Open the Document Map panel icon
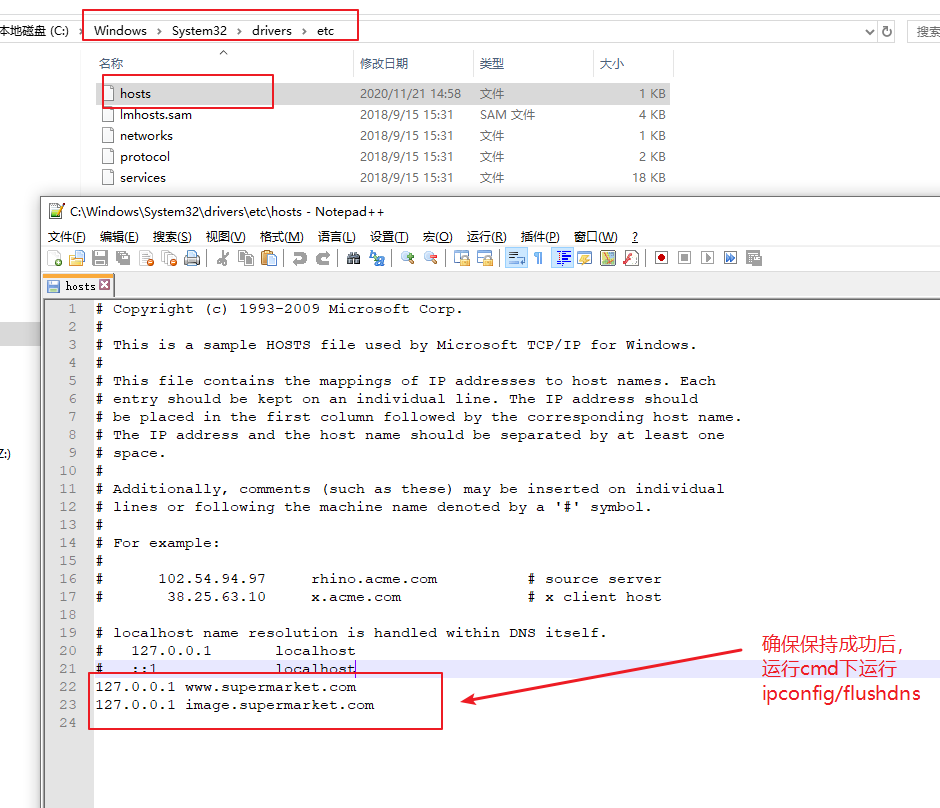 click(608, 258)
